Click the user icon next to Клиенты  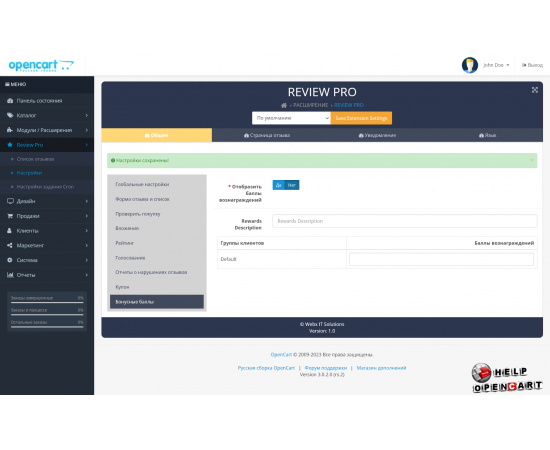pos(10,231)
